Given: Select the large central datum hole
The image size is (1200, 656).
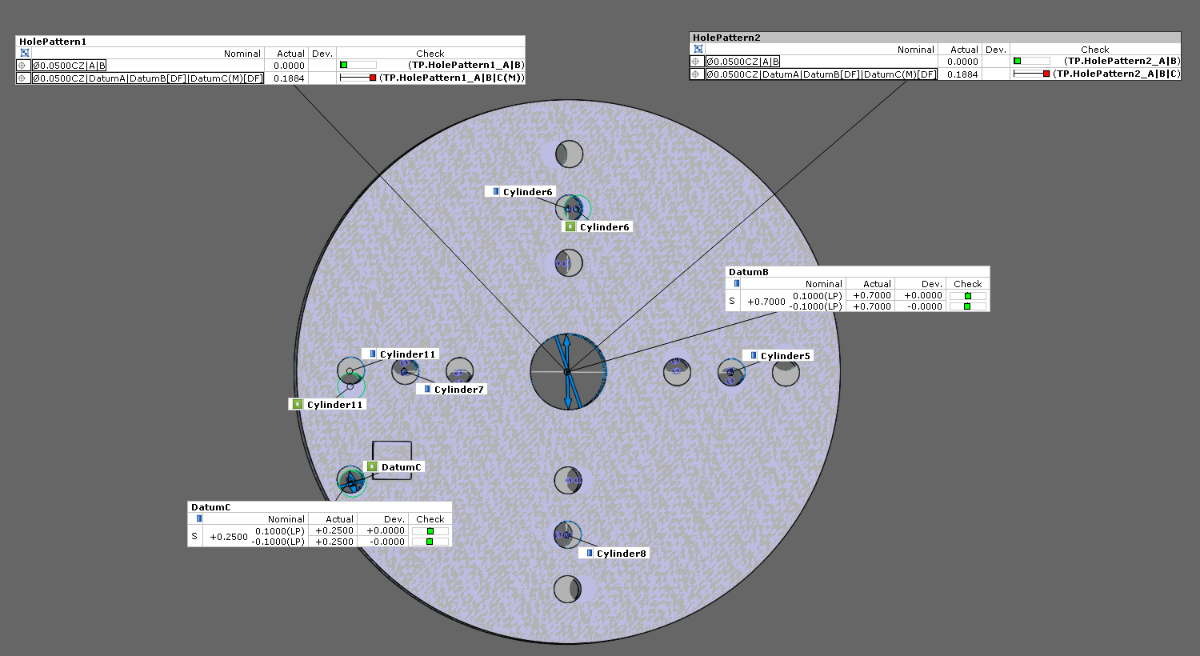Looking at the screenshot, I should pyautogui.click(x=567, y=371).
